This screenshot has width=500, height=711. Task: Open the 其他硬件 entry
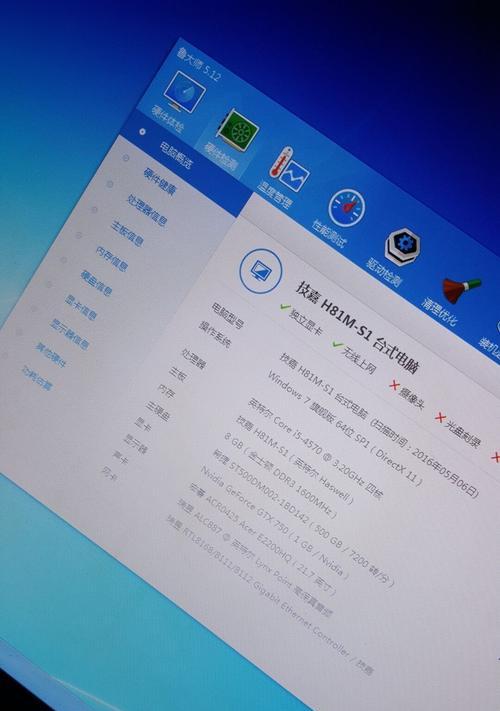[x=51, y=355]
